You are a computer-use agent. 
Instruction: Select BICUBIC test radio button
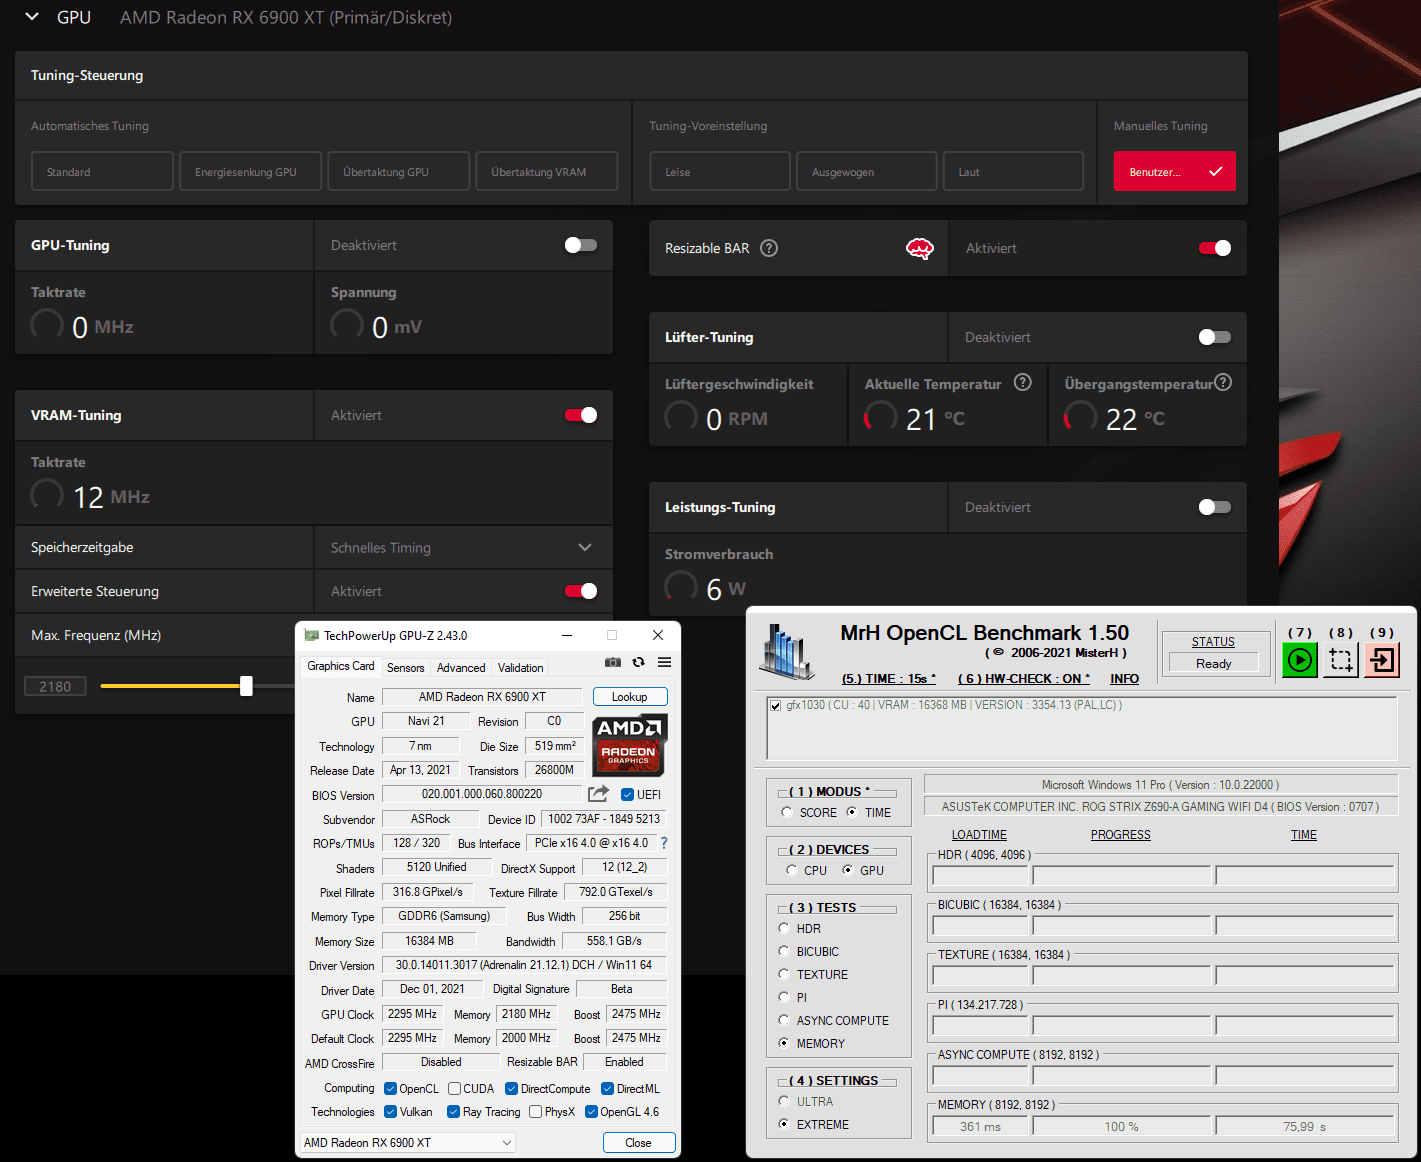pos(784,951)
